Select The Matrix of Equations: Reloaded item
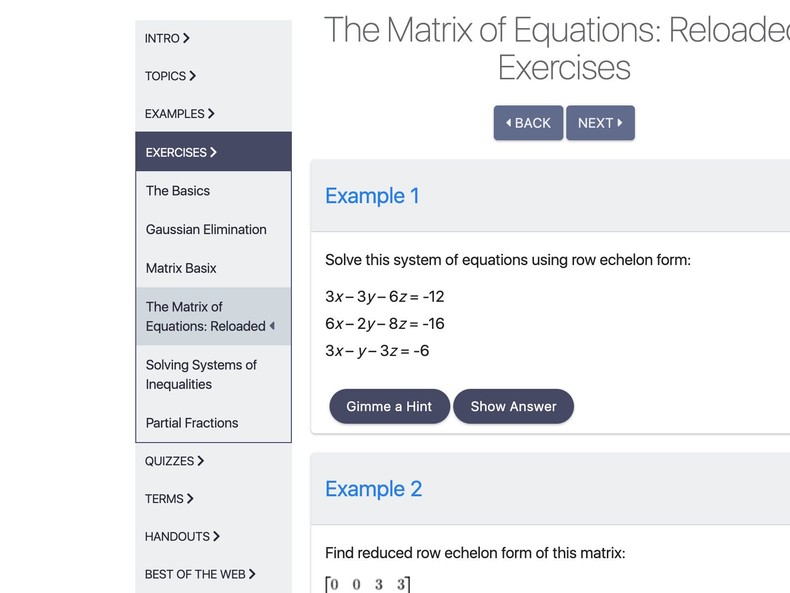Screen dimensions: 790x593 tap(206, 316)
